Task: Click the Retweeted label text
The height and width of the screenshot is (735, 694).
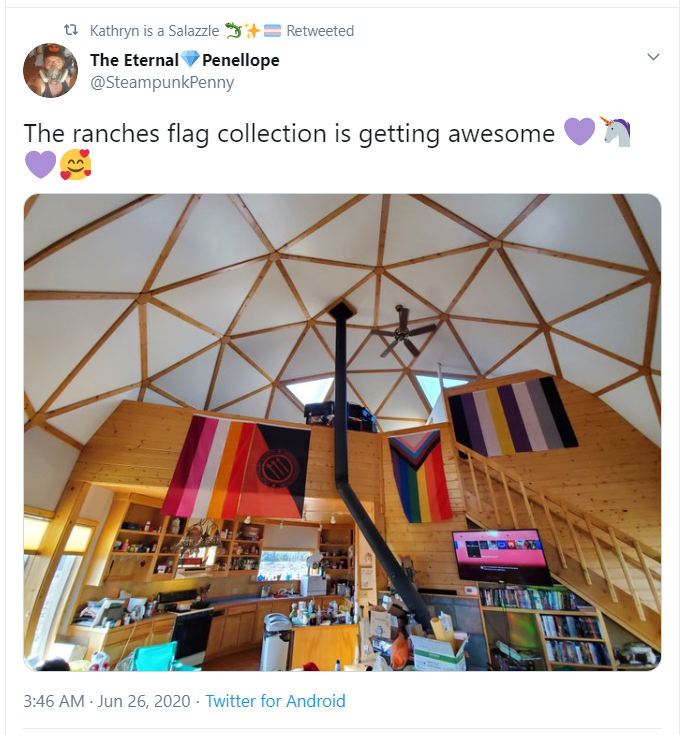Action: point(320,31)
